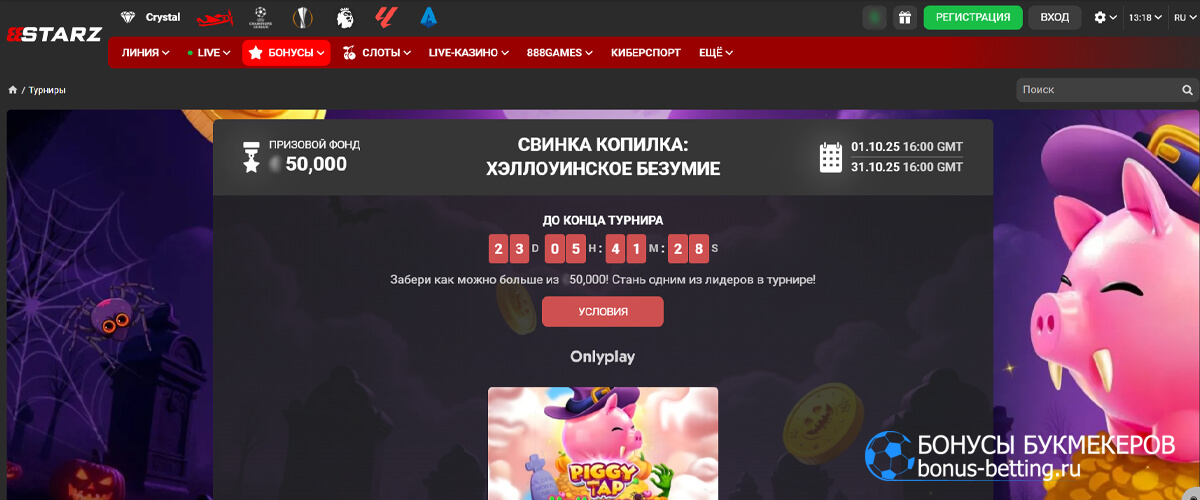Open the Serie A blue icon

tap(429, 17)
